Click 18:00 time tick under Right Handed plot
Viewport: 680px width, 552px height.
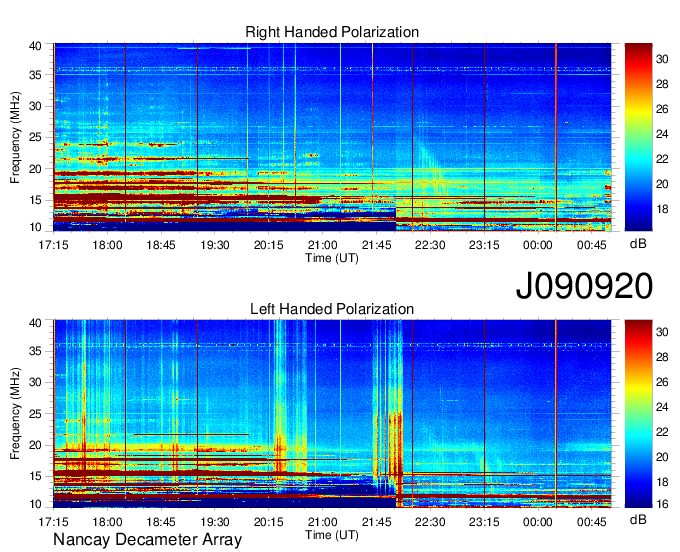107,245
